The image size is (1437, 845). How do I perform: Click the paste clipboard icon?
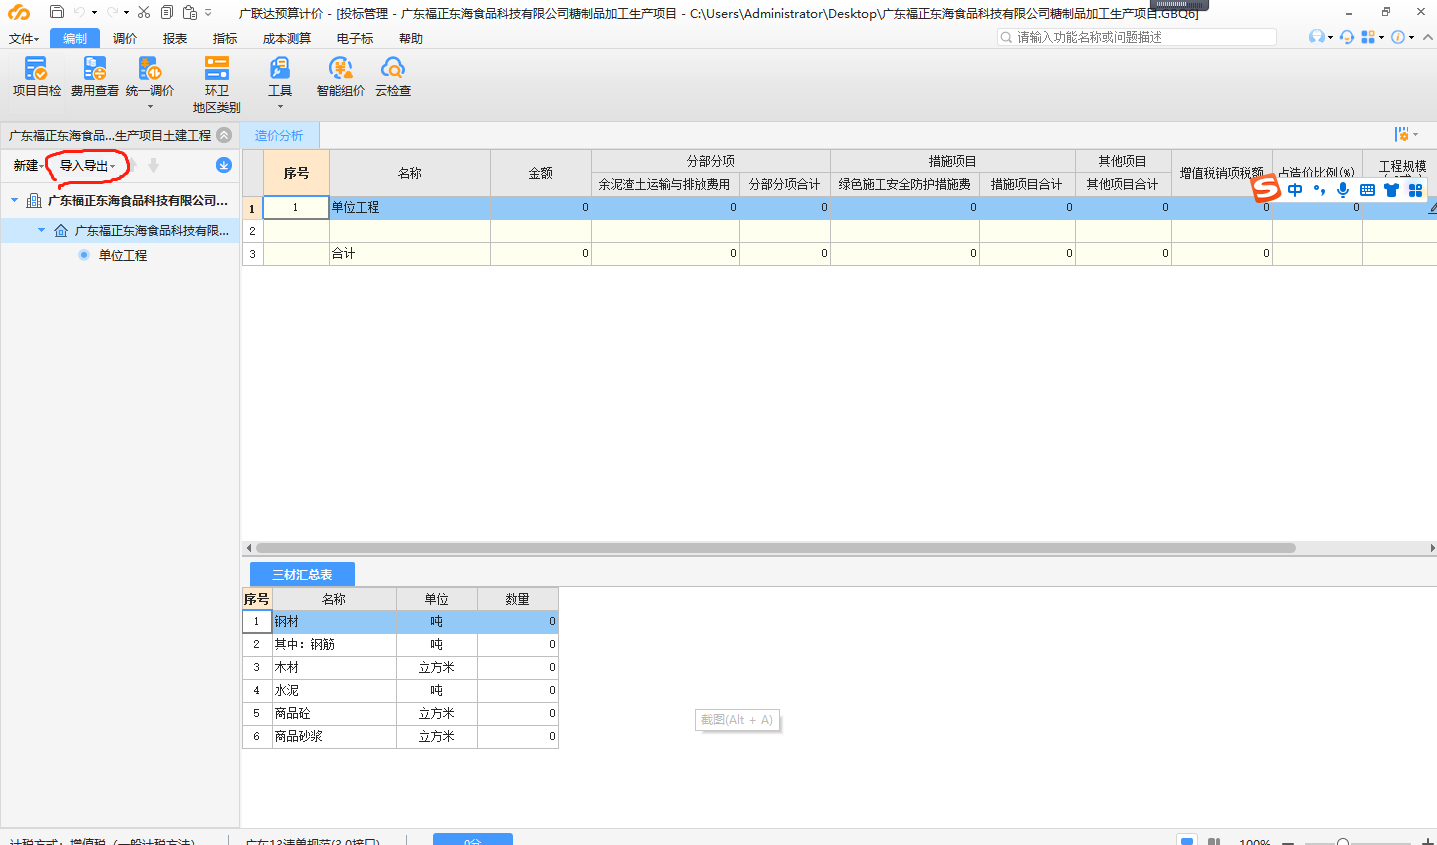(190, 12)
